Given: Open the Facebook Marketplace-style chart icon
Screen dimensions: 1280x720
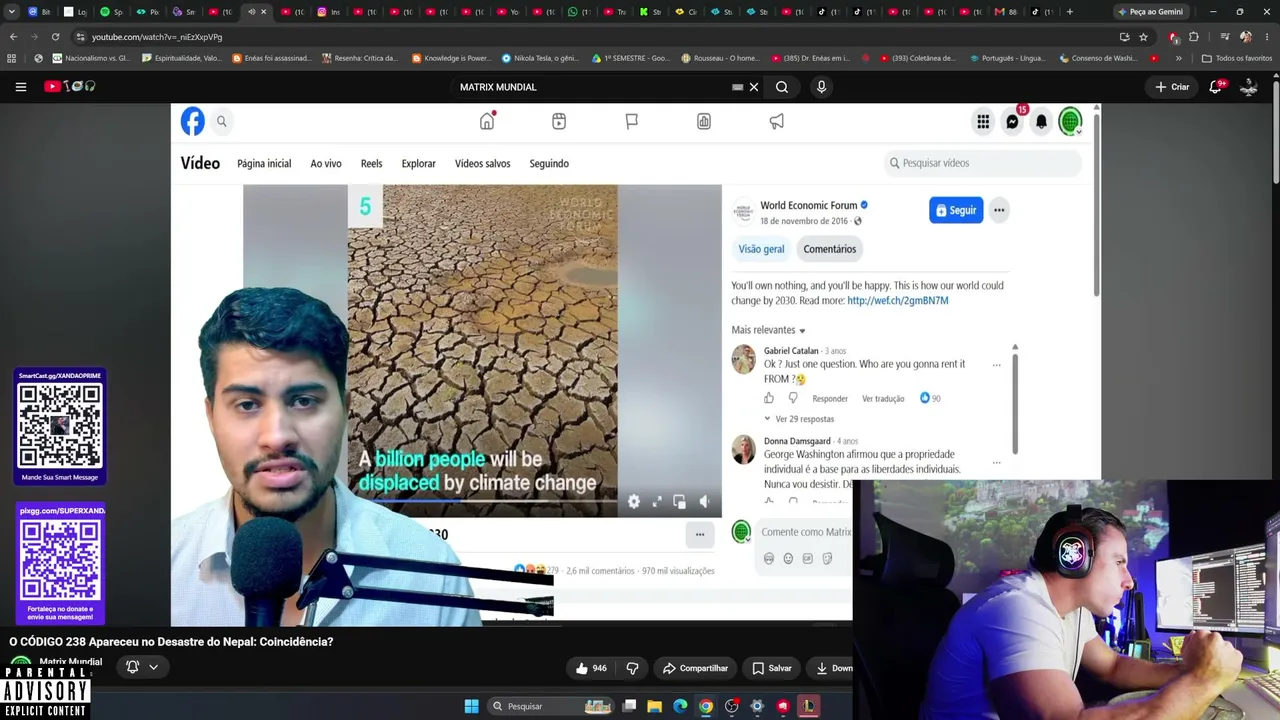Looking at the screenshot, I should point(704,121).
